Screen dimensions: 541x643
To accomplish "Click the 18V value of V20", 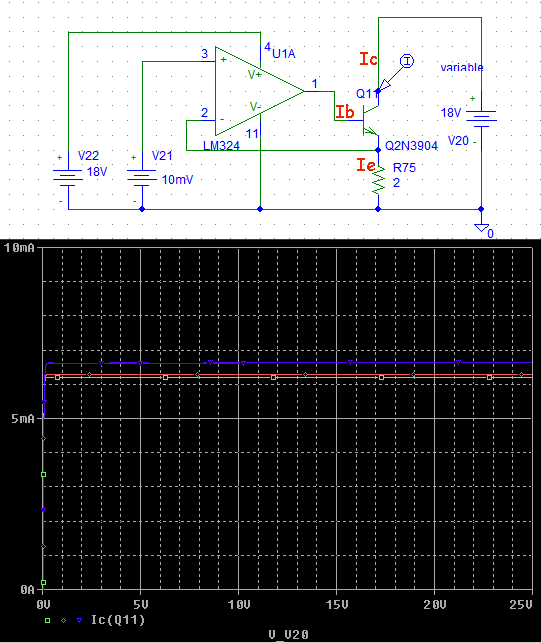I will [451, 112].
